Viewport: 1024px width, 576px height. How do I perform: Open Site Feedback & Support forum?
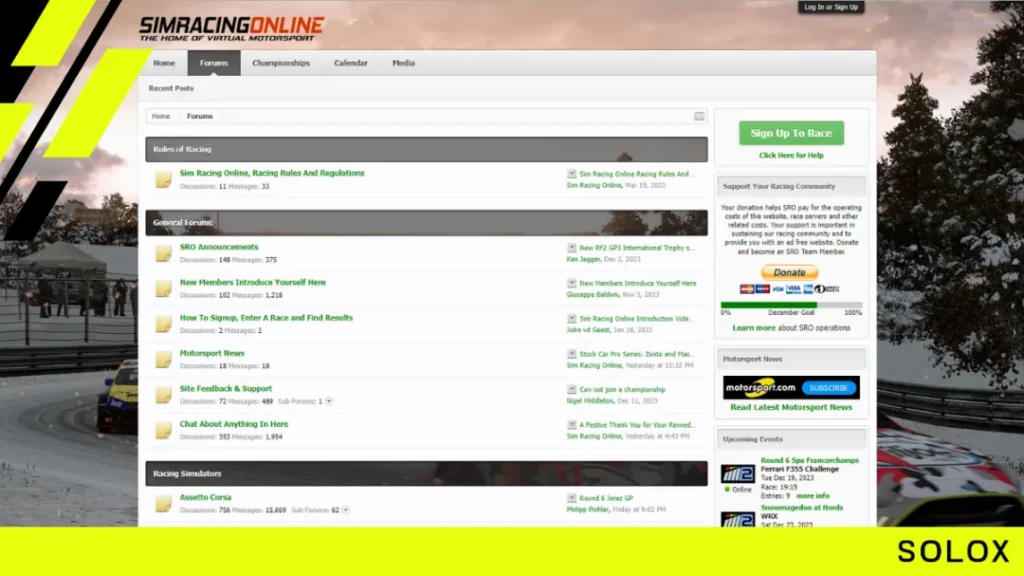coord(225,388)
